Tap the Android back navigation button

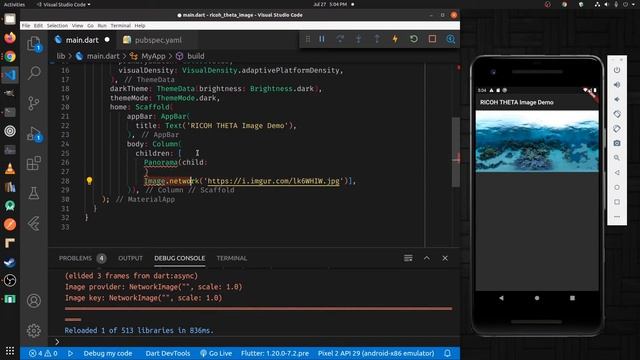501,298
